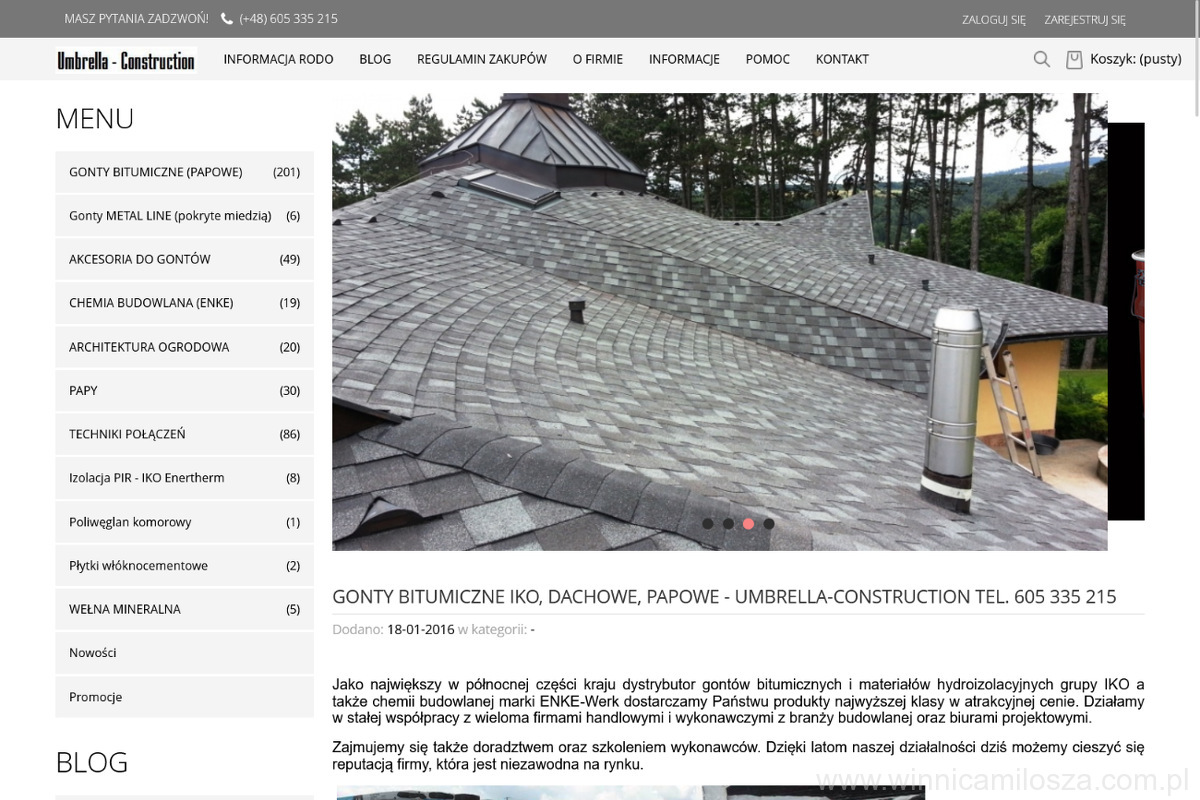
Task: Click the ZAREJESTRUJ SIĘ link
Action: click(1084, 19)
